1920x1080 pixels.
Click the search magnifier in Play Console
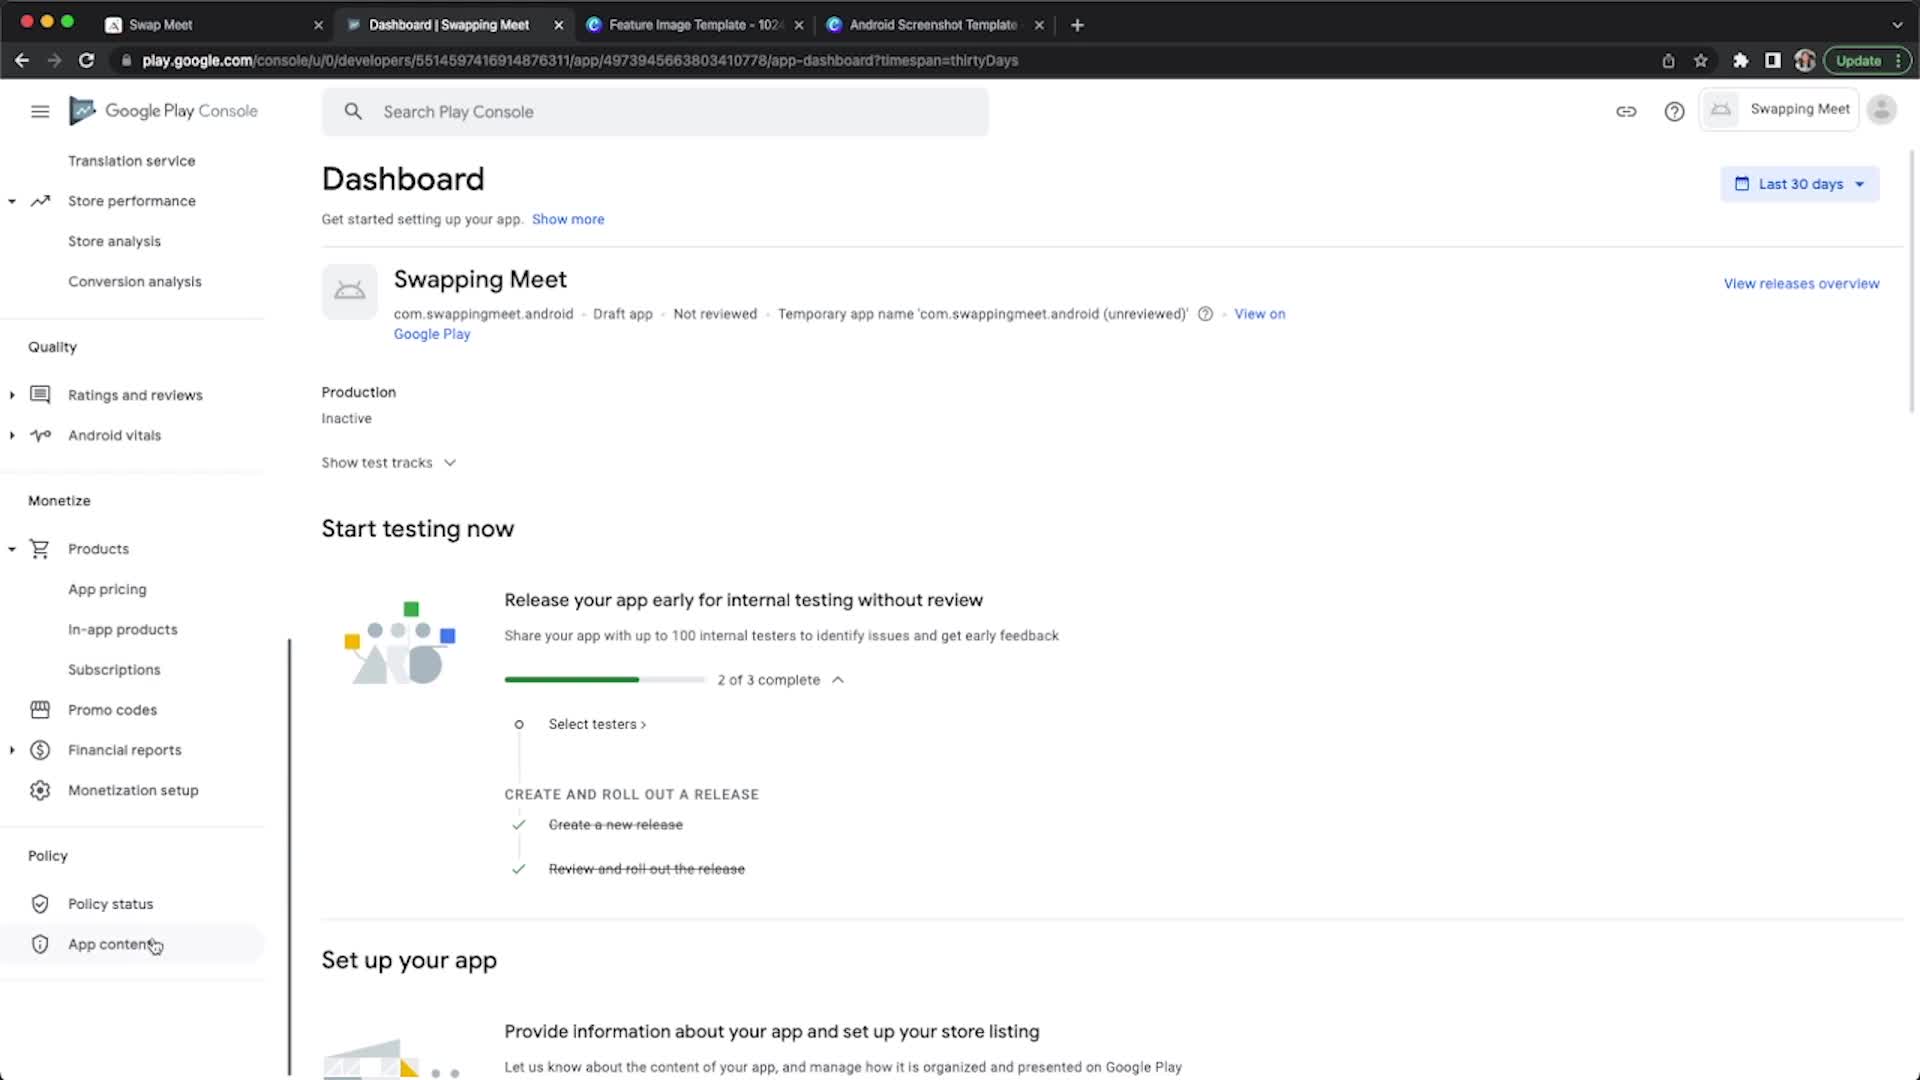(353, 111)
